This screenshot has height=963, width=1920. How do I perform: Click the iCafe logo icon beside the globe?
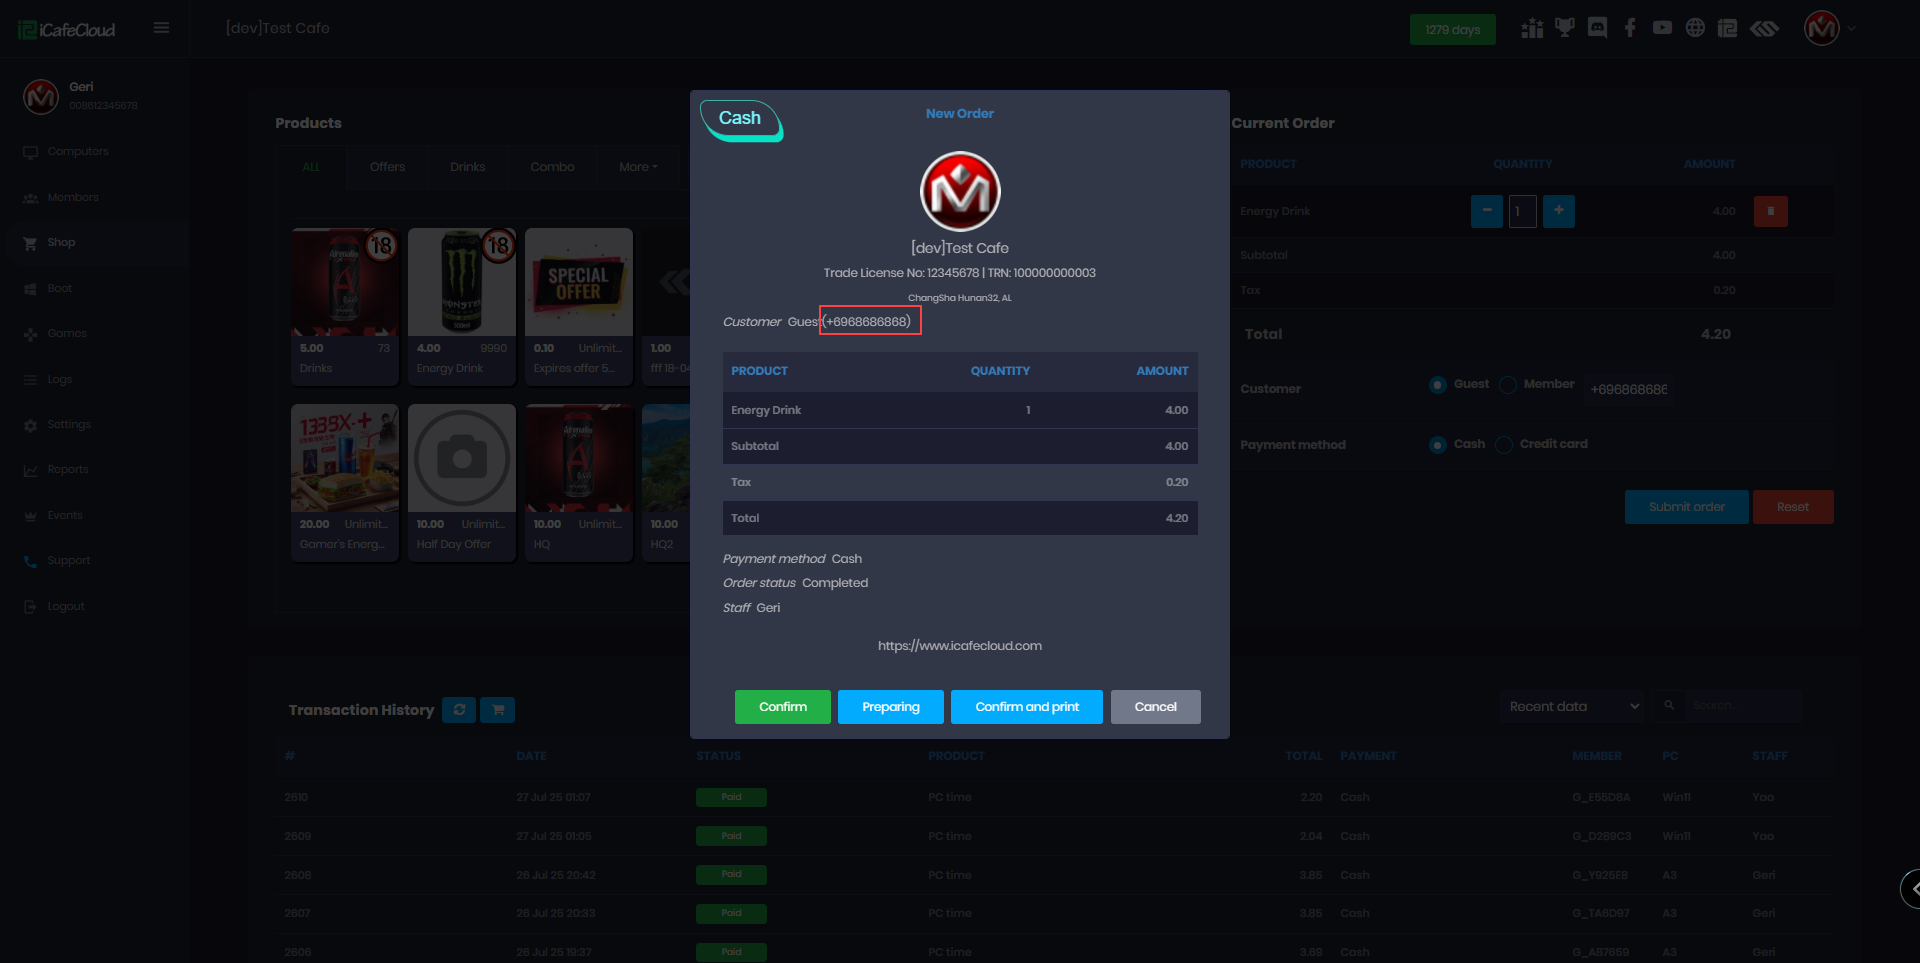coord(1727,28)
